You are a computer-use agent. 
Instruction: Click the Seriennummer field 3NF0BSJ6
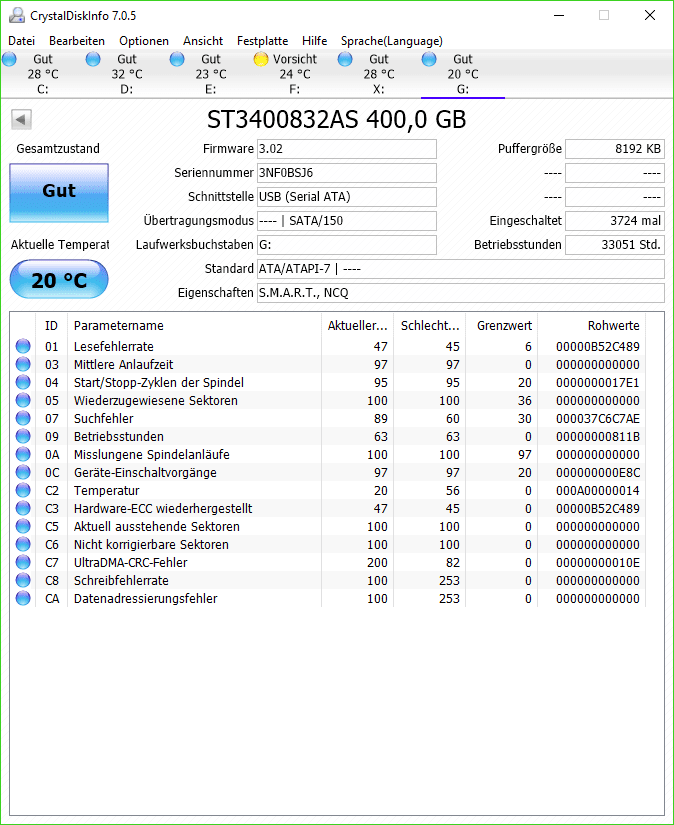pos(347,173)
